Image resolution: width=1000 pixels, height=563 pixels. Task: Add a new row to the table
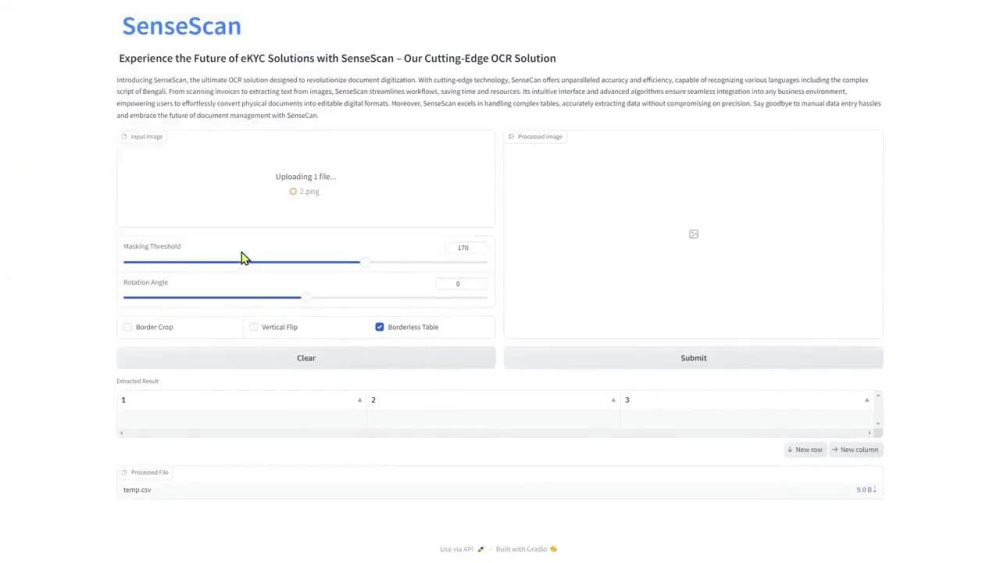(x=805, y=450)
